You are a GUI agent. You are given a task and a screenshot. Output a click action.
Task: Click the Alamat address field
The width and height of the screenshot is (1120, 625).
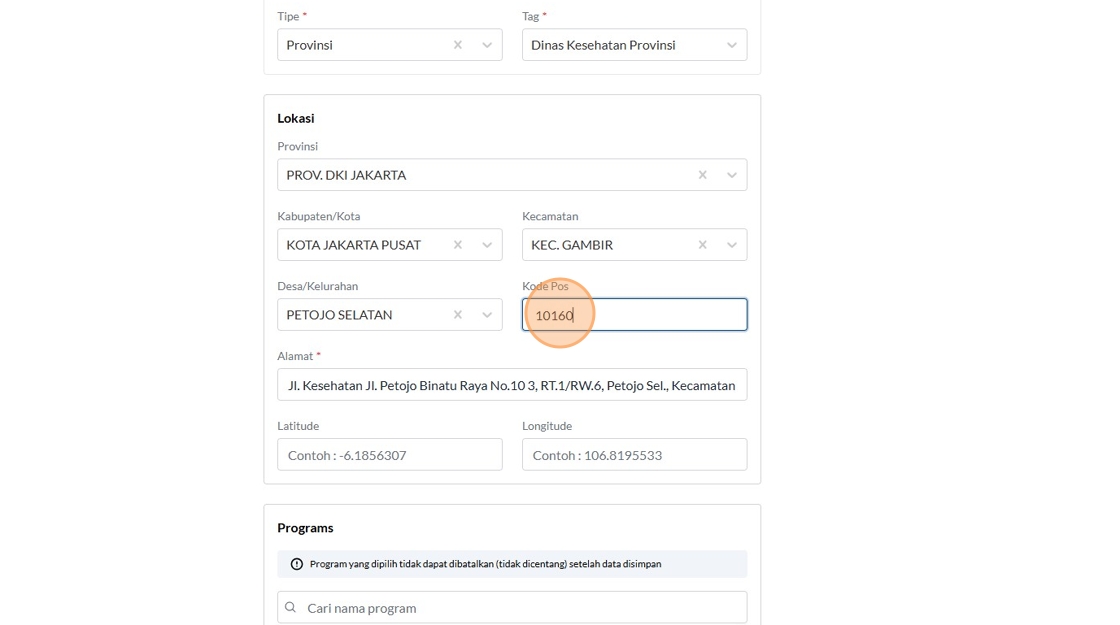coord(511,385)
